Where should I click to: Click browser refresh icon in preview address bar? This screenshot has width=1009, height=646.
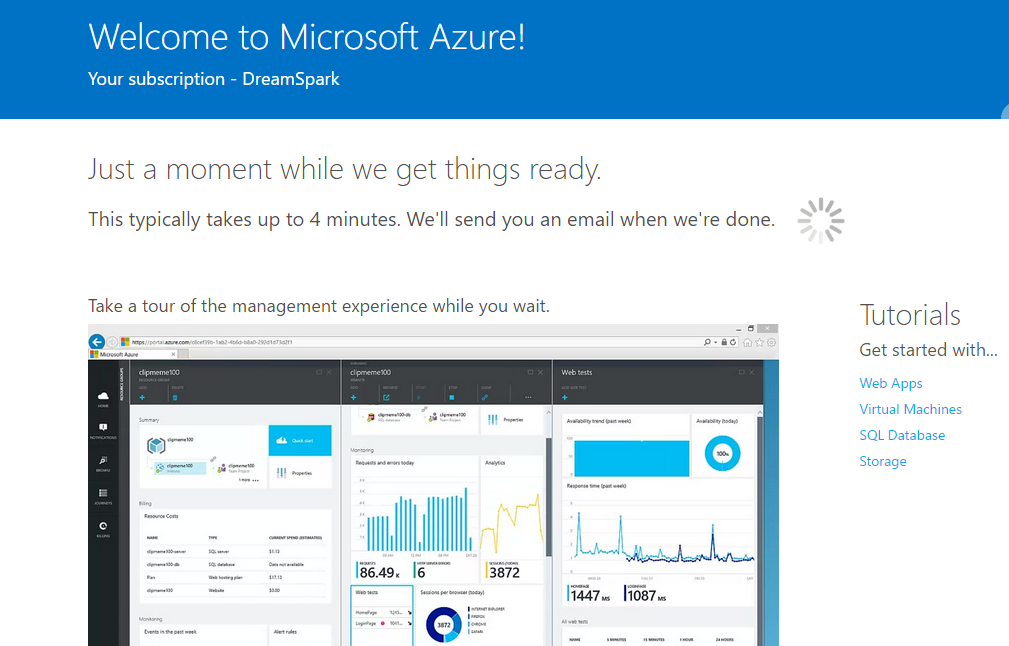point(733,342)
